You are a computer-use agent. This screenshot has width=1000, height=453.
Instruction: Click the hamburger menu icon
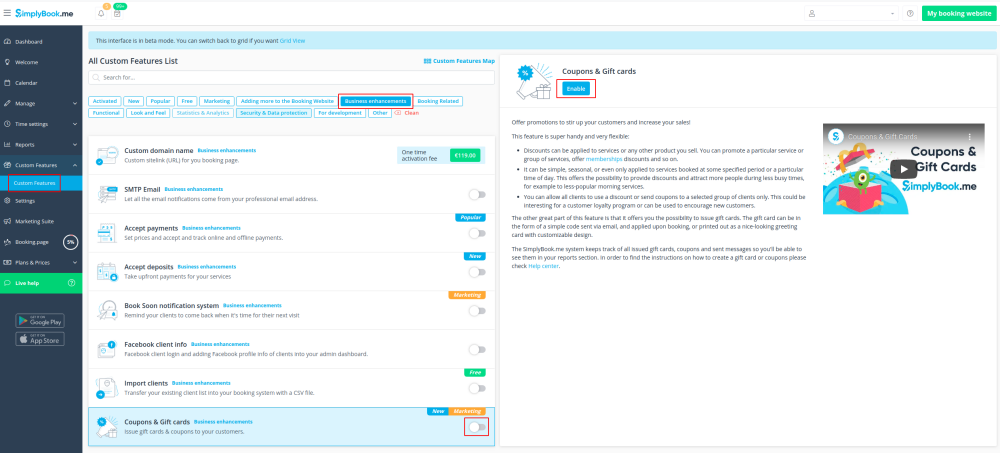tap(7, 13)
